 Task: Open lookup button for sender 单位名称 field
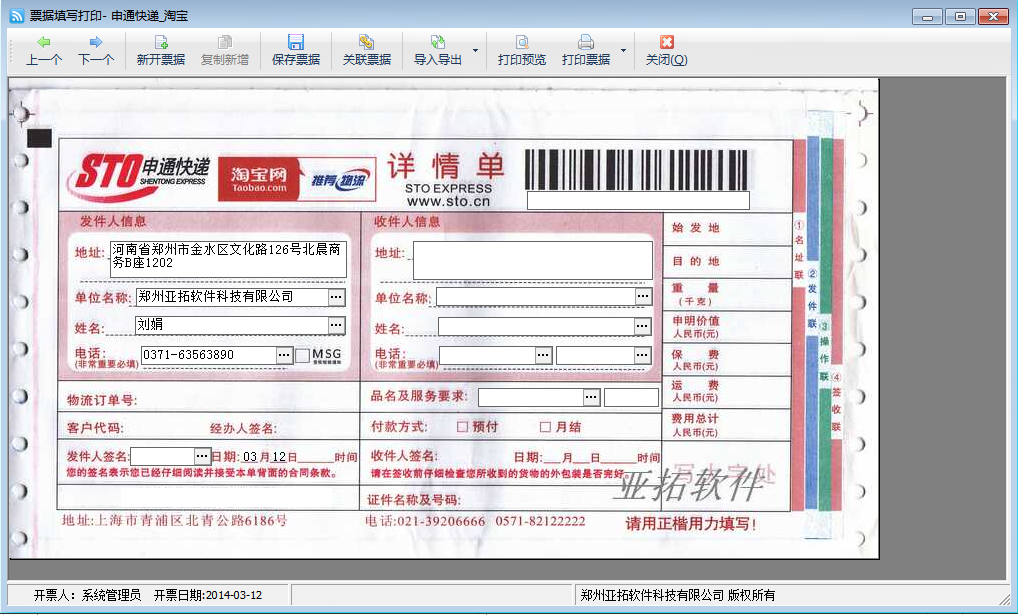coord(336,297)
